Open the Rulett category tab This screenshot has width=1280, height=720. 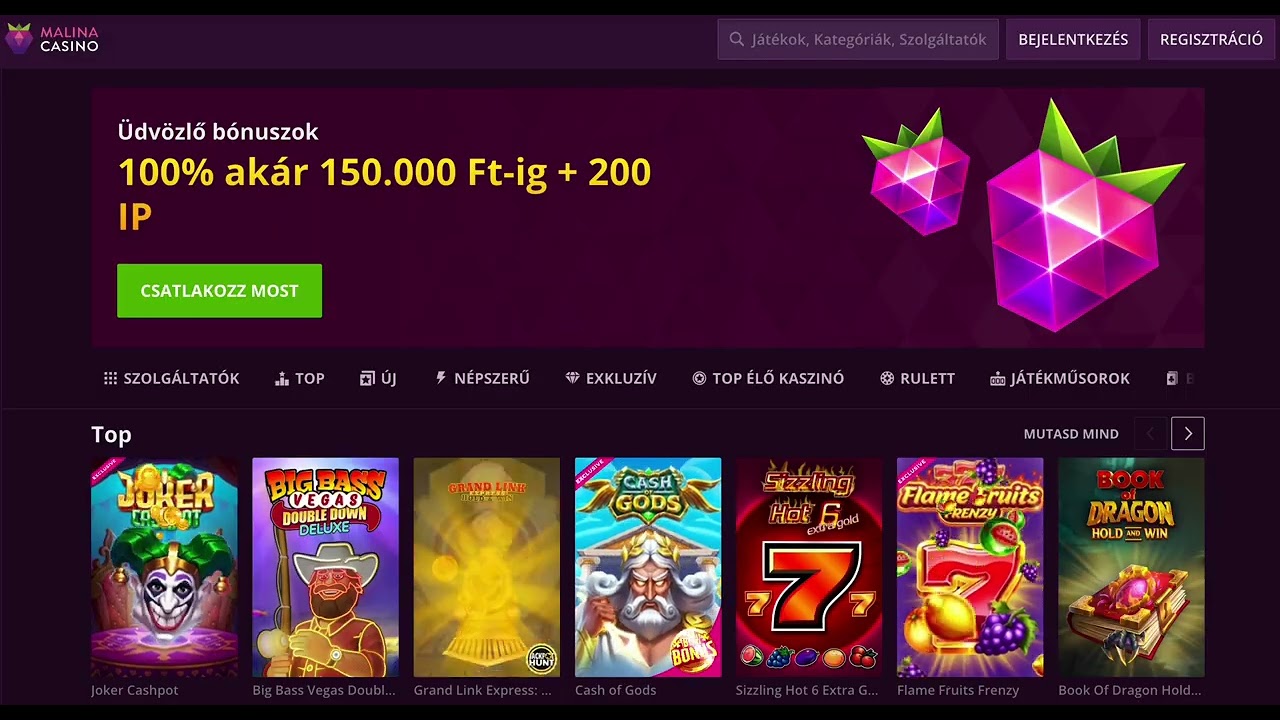pos(917,378)
